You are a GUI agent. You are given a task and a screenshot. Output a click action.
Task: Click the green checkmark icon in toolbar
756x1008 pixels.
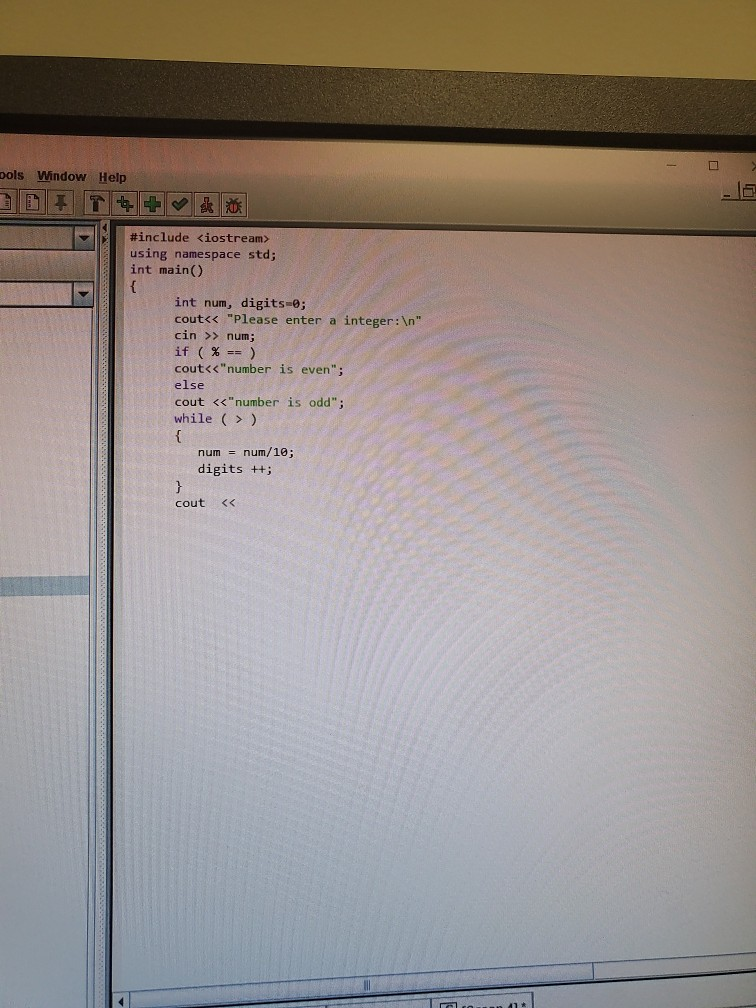pyautogui.click(x=180, y=205)
